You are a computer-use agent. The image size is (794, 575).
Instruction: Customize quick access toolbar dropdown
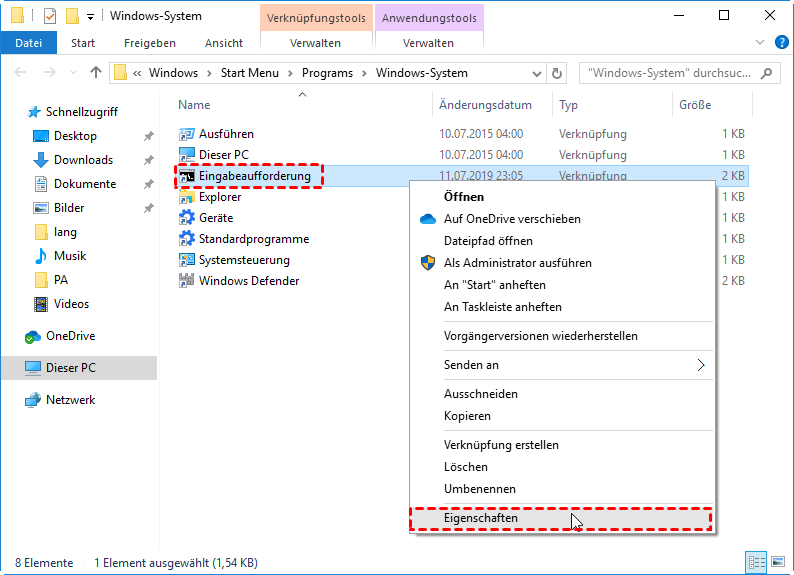click(90, 17)
